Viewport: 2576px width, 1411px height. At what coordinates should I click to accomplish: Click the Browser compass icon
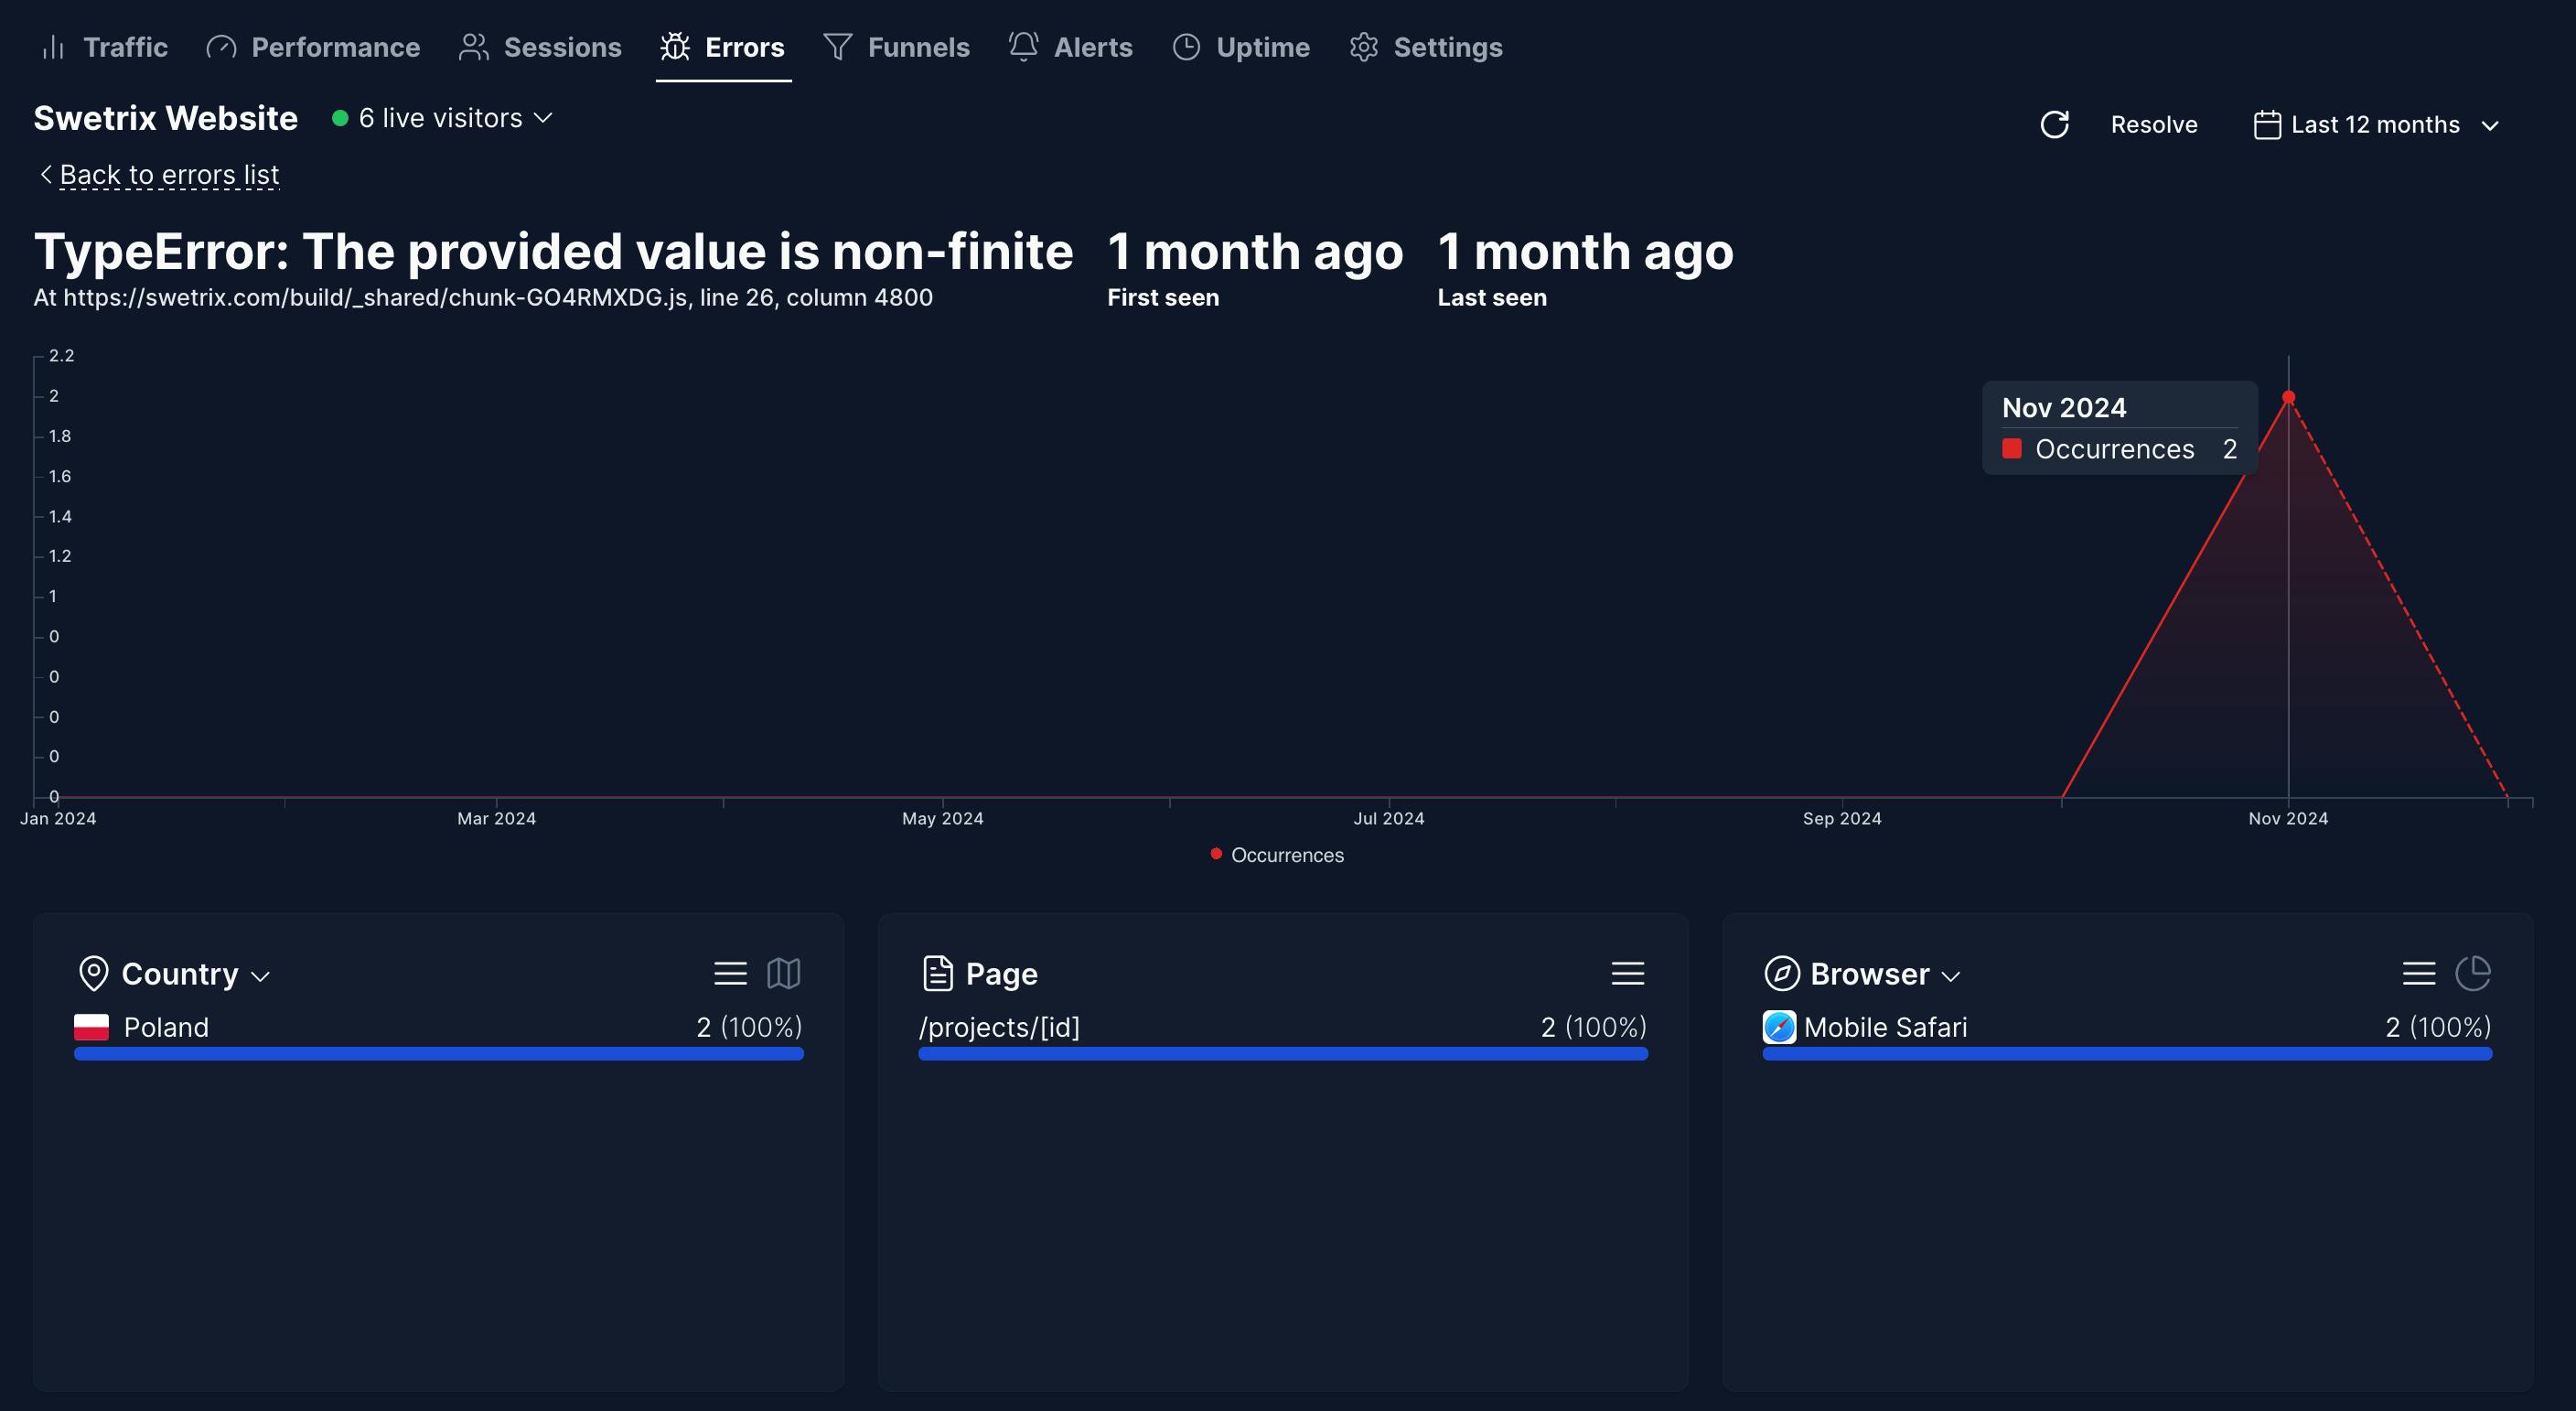1781,973
